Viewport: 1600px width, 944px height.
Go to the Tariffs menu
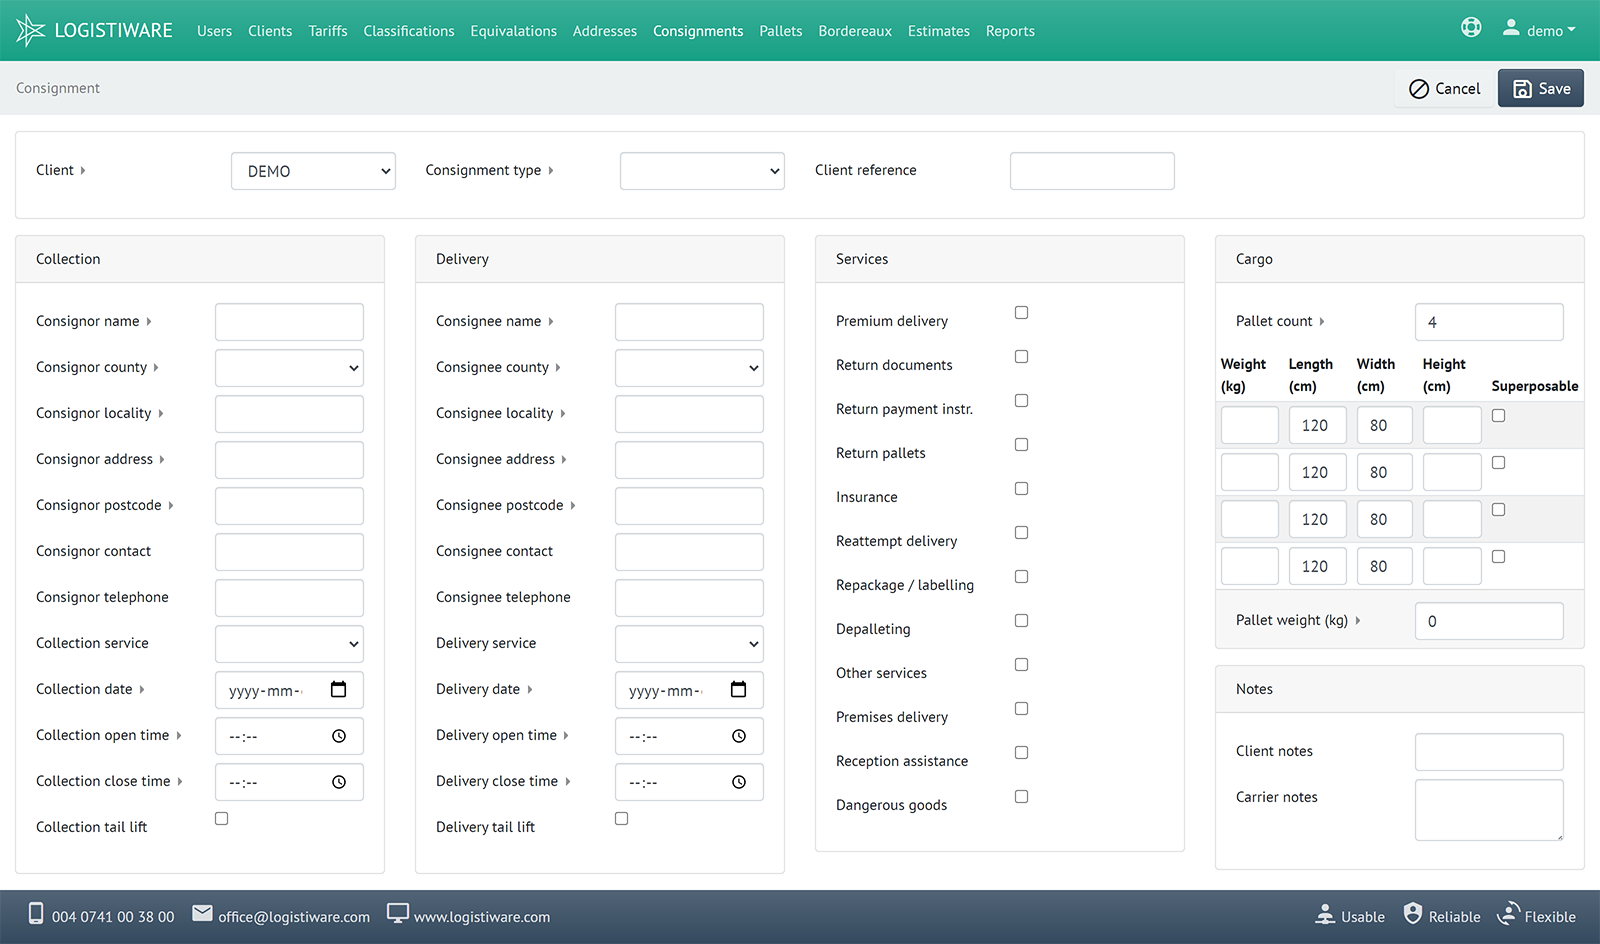pyautogui.click(x=327, y=31)
